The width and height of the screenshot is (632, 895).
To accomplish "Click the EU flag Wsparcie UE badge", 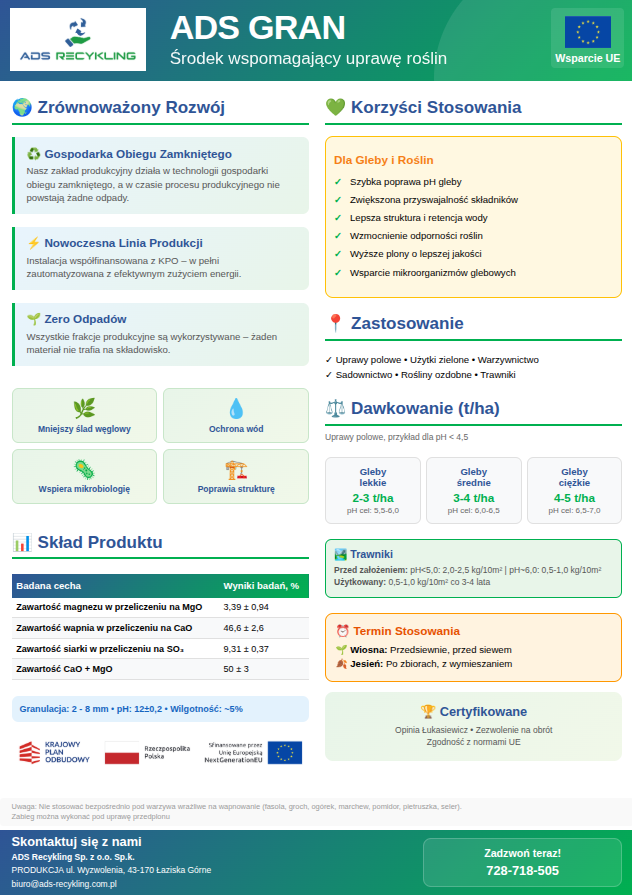I will (x=587, y=38).
